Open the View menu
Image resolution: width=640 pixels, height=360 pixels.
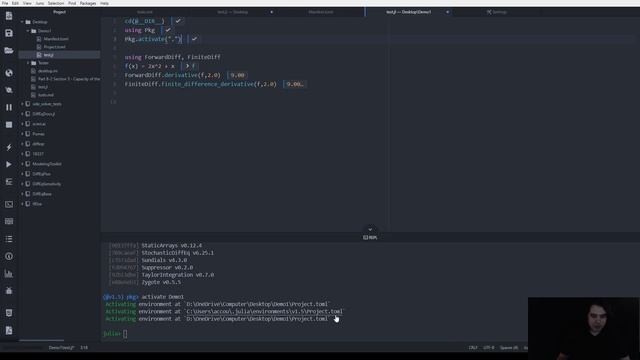click(x=27, y=3)
